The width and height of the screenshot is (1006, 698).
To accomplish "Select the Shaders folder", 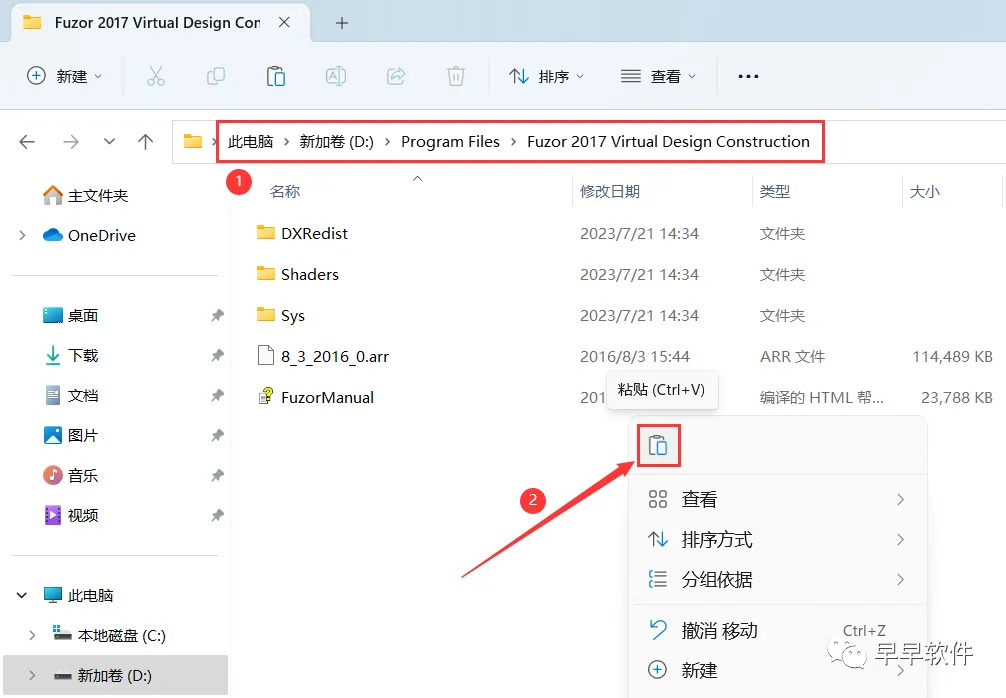I will (310, 275).
